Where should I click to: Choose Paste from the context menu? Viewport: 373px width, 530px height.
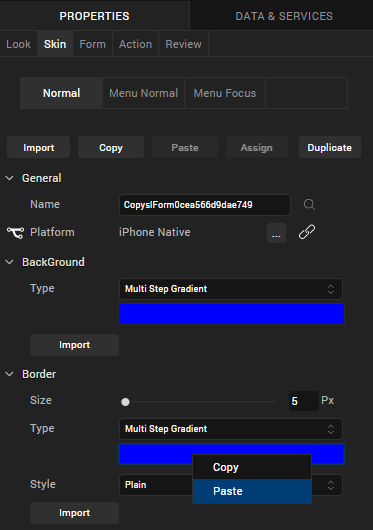pyautogui.click(x=252, y=491)
